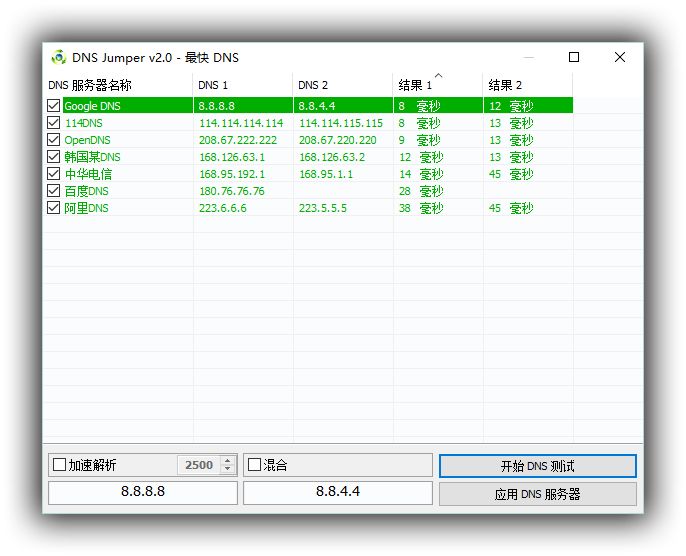Select the 百度DNS server name
686x556 pixels.
87,191
